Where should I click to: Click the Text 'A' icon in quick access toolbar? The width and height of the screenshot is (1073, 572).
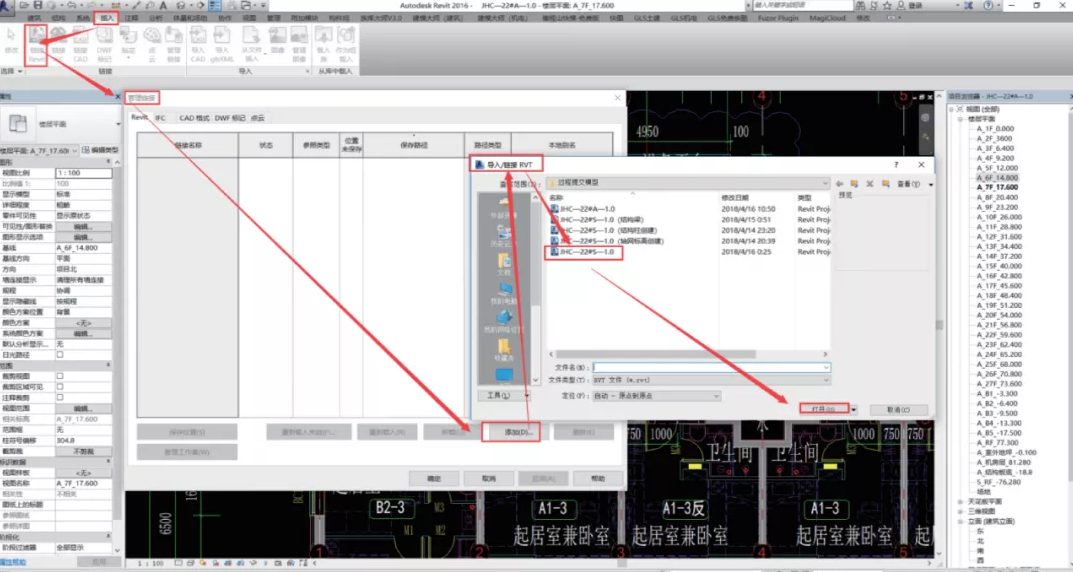[x=163, y=5]
